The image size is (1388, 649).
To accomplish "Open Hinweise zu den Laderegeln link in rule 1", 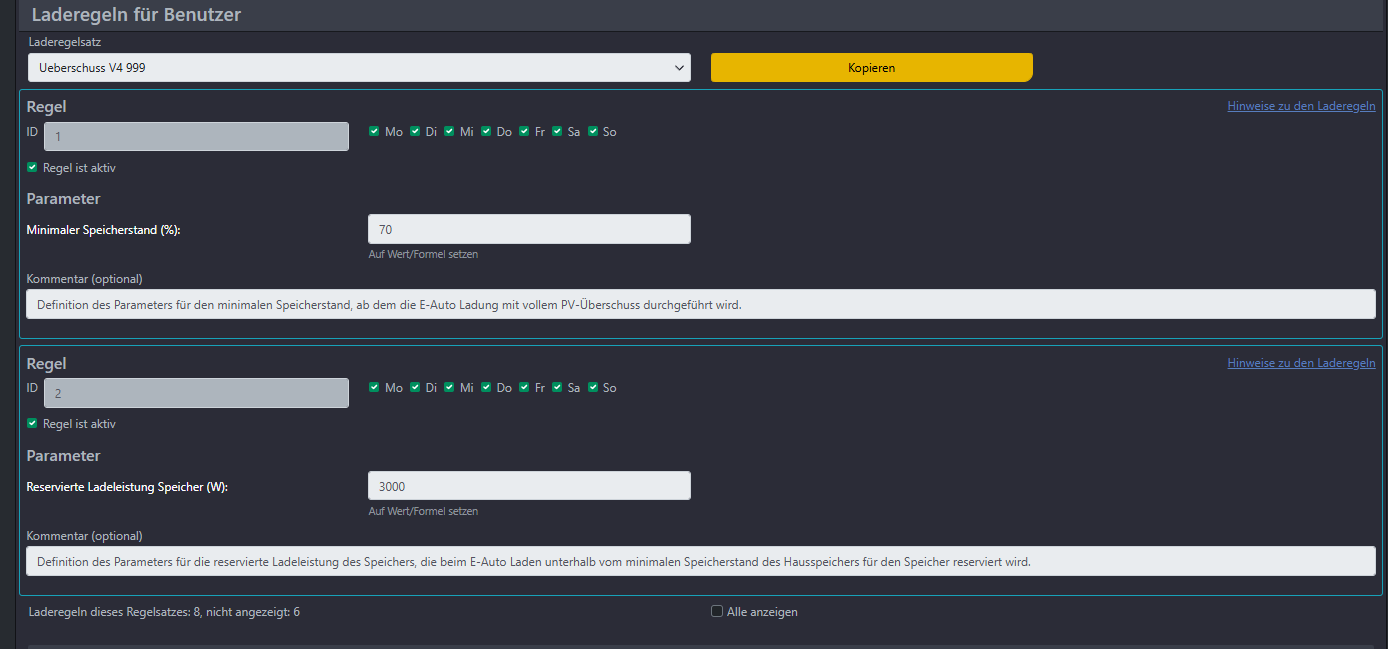I will coord(1301,106).
